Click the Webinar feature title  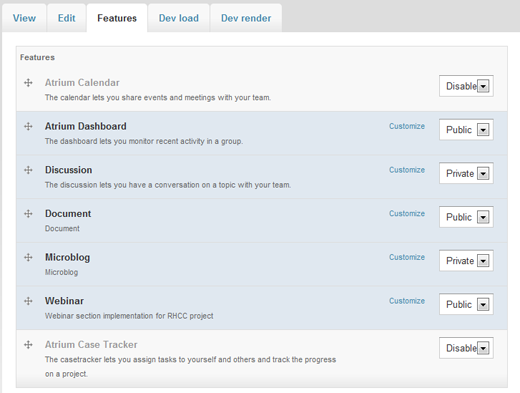pos(64,301)
